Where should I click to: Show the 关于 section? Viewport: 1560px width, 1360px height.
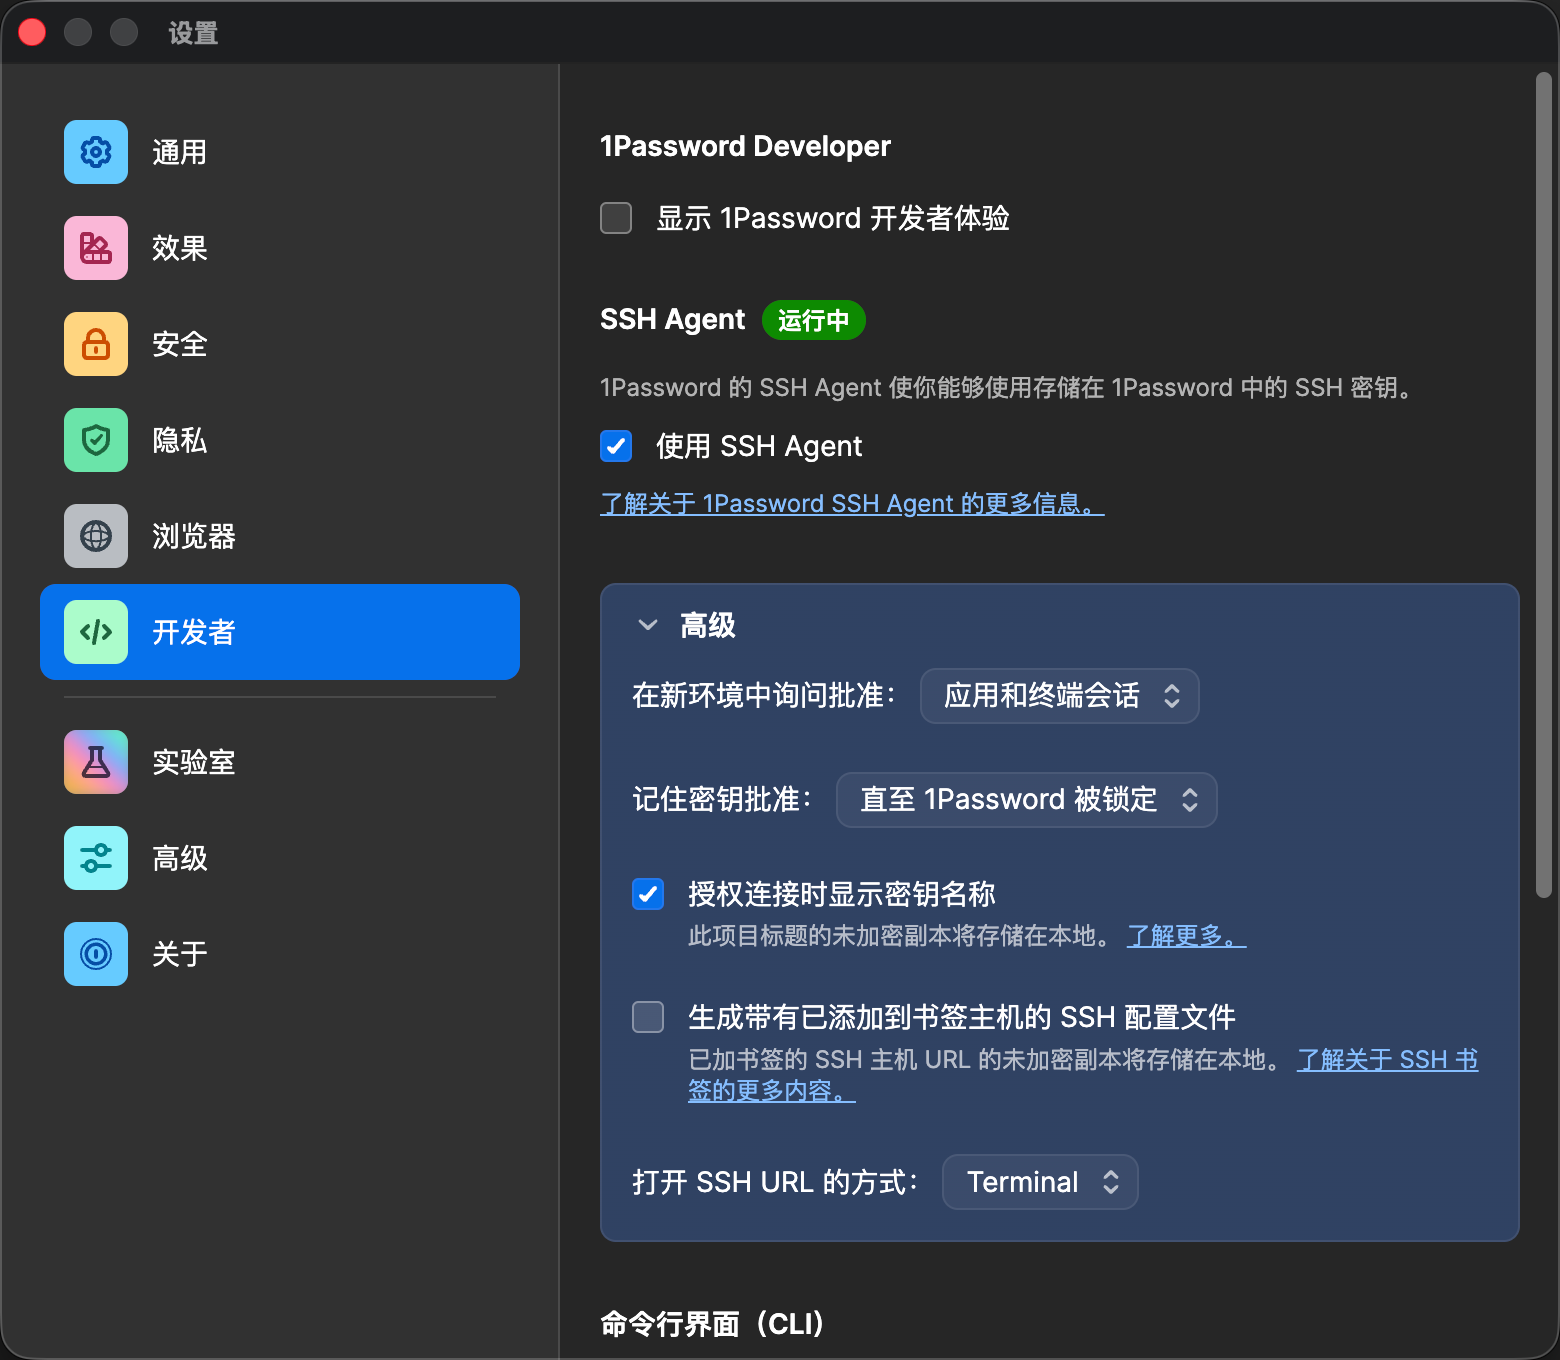coord(280,954)
